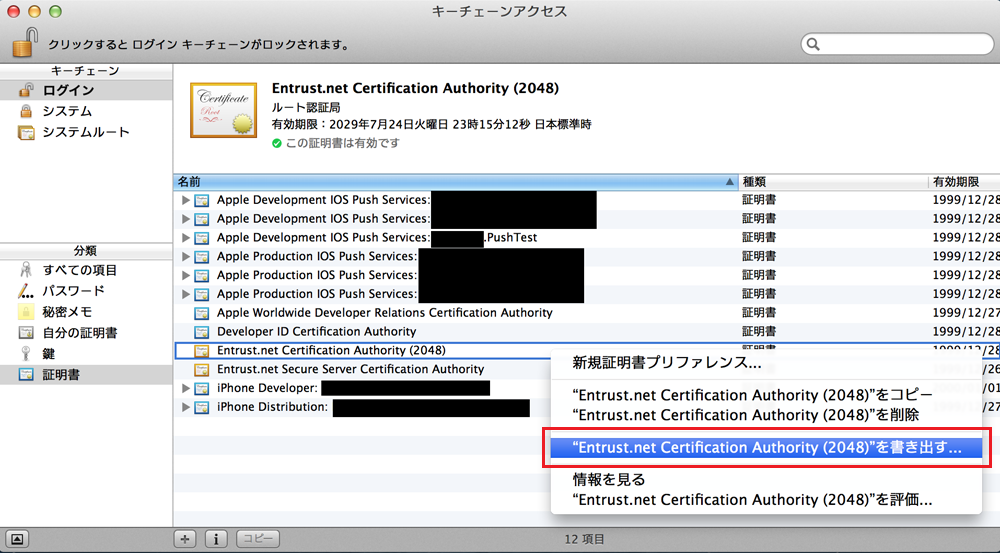
Task: Expand the iPhone Developer certificate row
Action: pyautogui.click(x=185, y=388)
